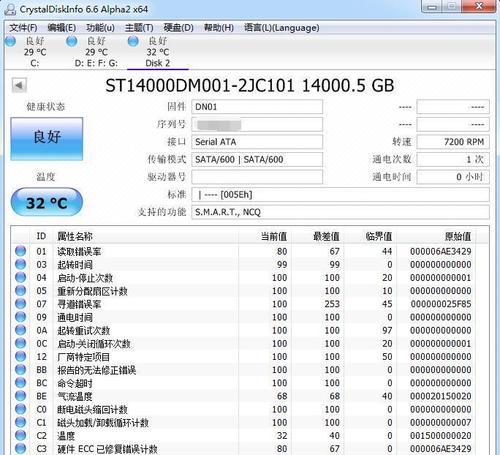
Task: Click status icon for attribute 09 通电时间
Action: click(21, 317)
